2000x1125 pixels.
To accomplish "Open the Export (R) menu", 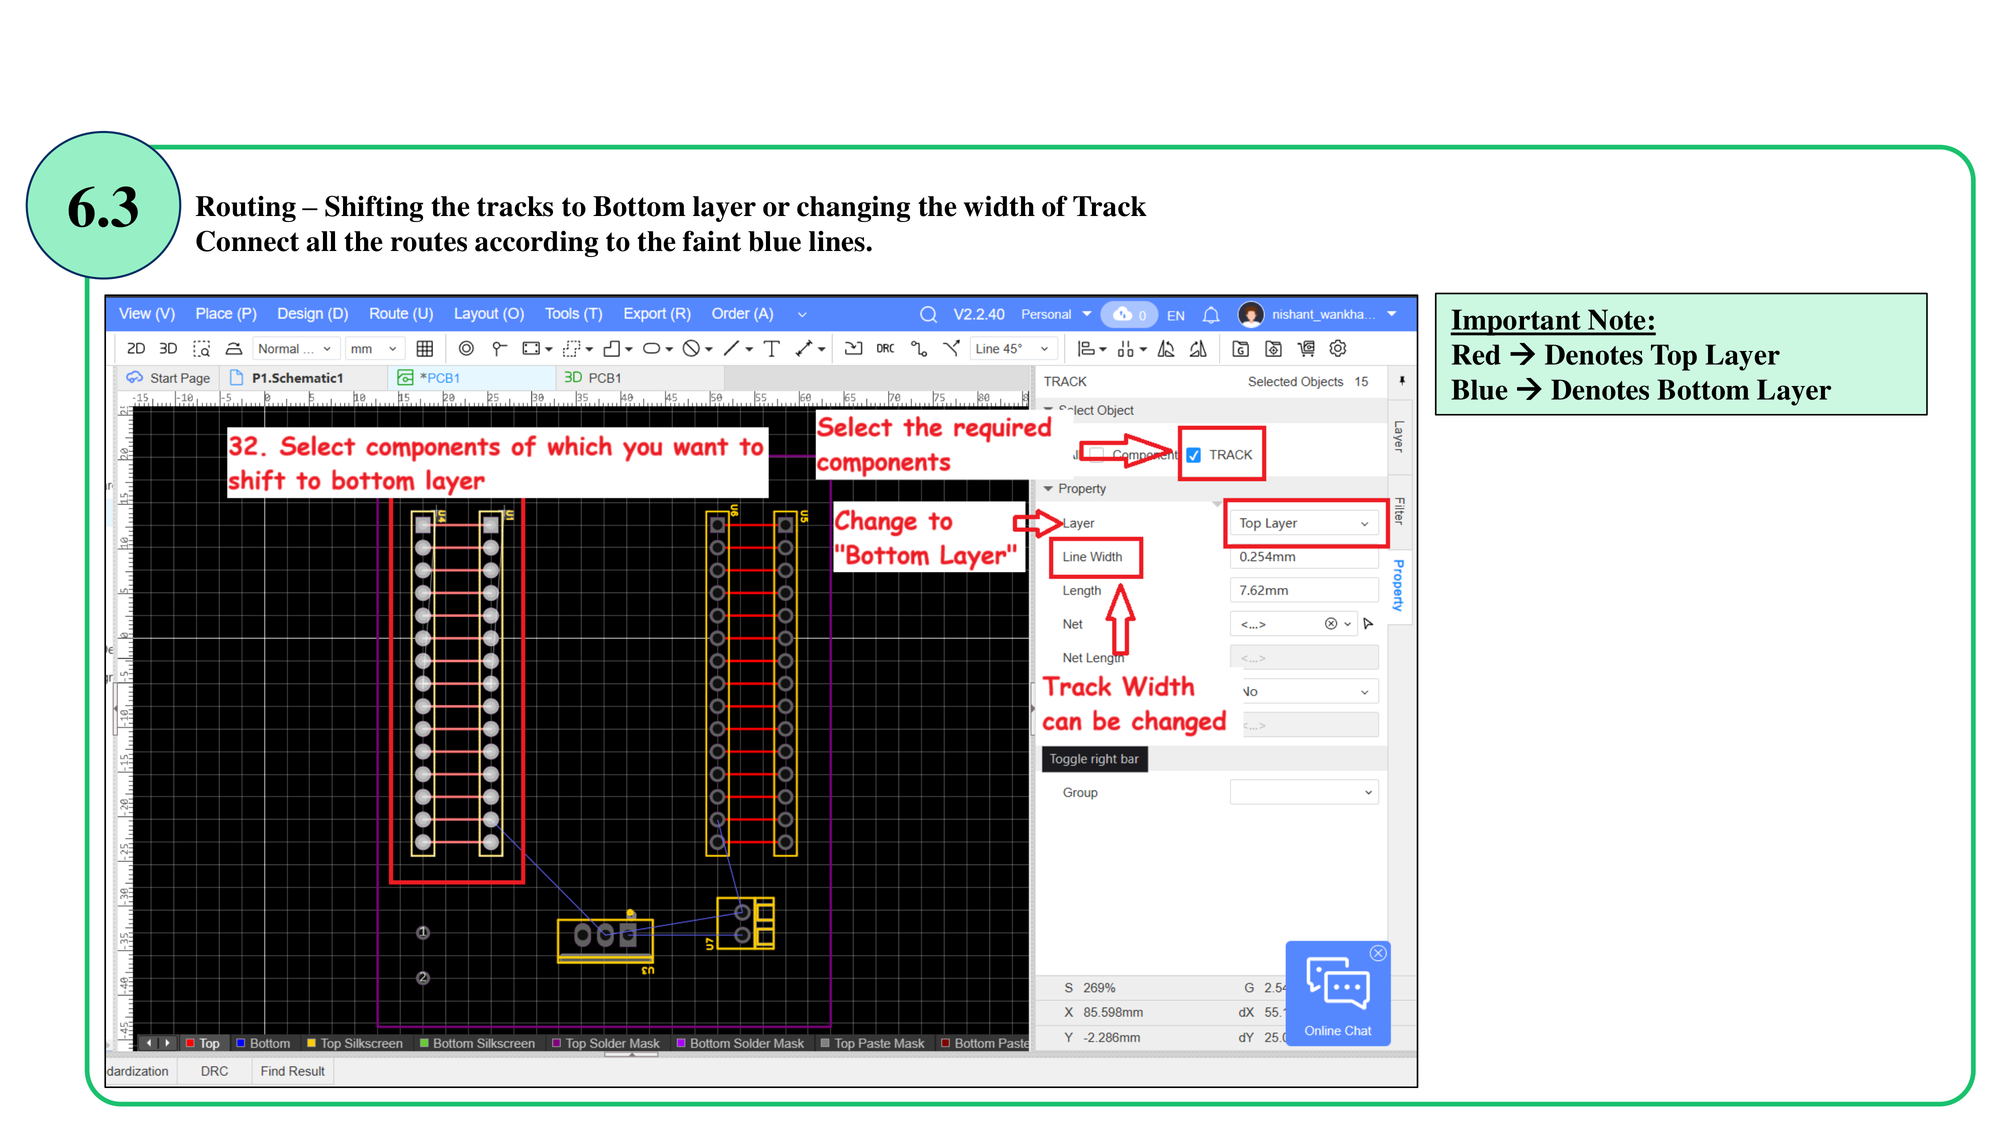I will tap(657, 314).
